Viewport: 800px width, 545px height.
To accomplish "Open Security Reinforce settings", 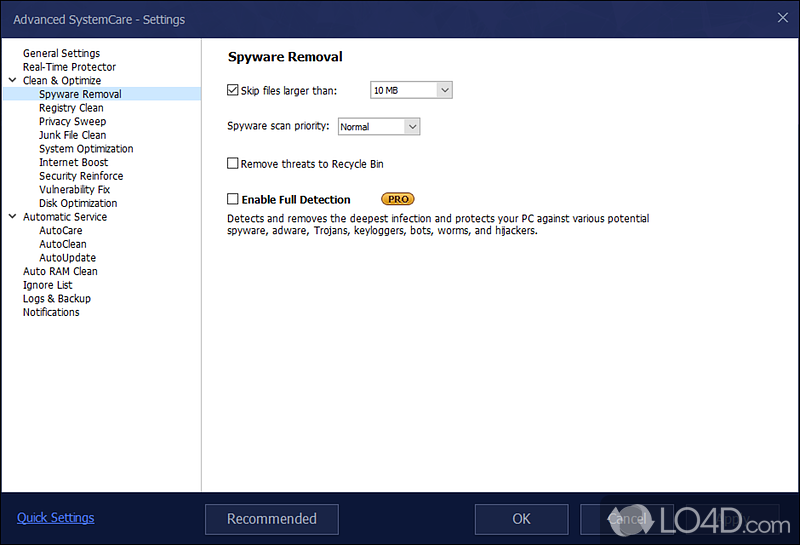I will coord(81,176).
